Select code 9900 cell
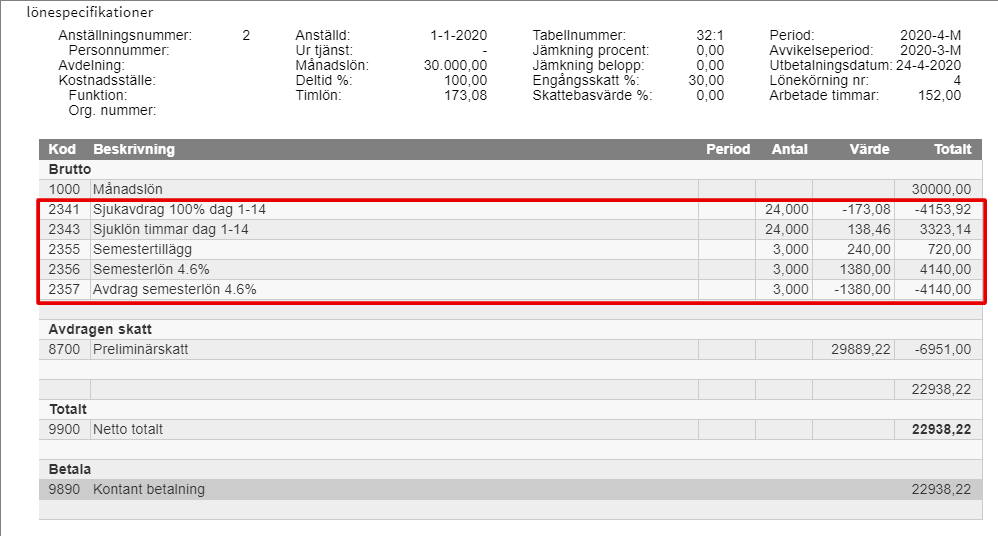Screen dimensions: 998x536 [64, 430]
